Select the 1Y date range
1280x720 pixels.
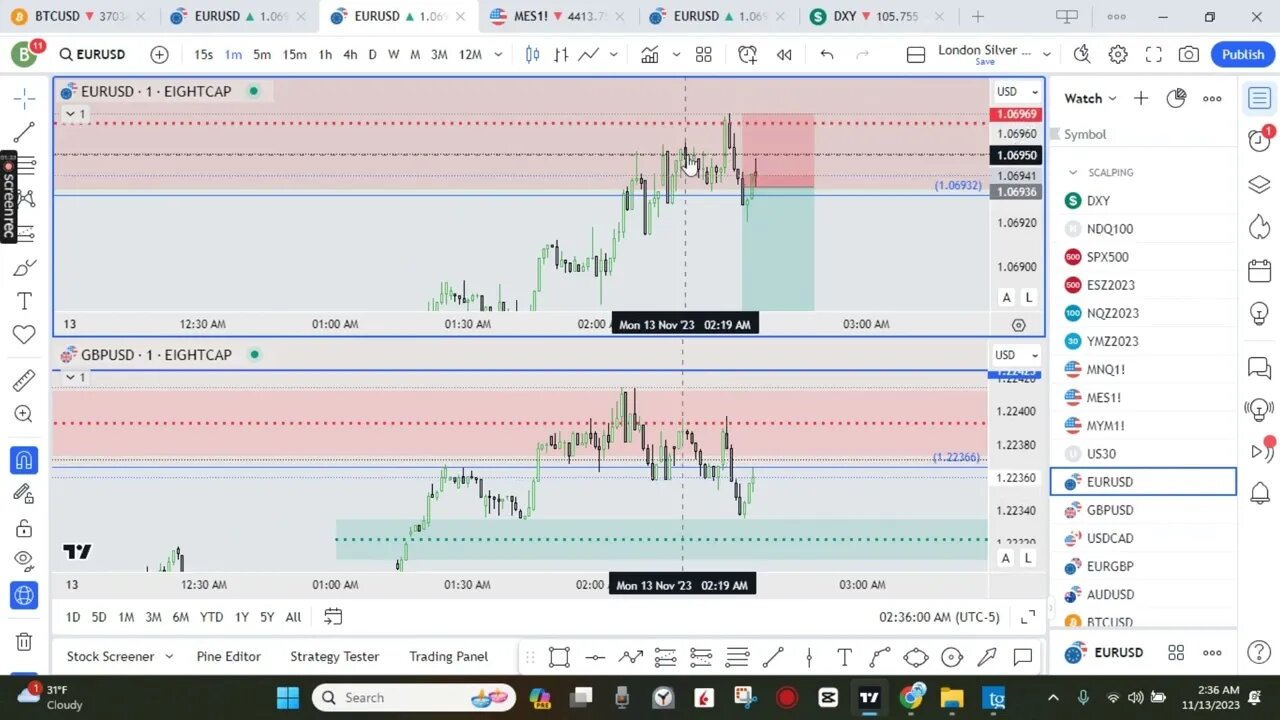click(241, 617)
